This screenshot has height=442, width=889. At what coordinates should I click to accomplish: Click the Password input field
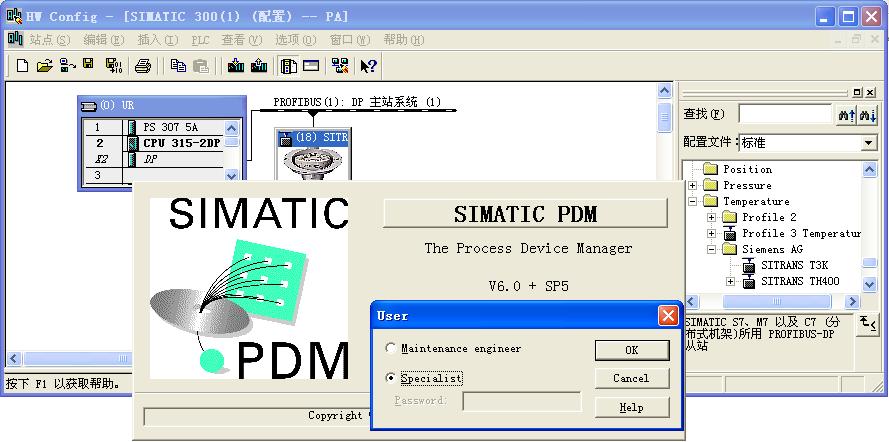pos(522,402)
